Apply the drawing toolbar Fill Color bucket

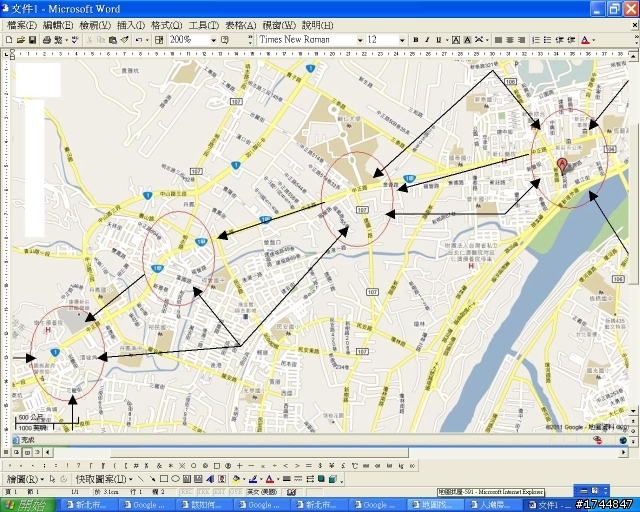tap(236, 479)
